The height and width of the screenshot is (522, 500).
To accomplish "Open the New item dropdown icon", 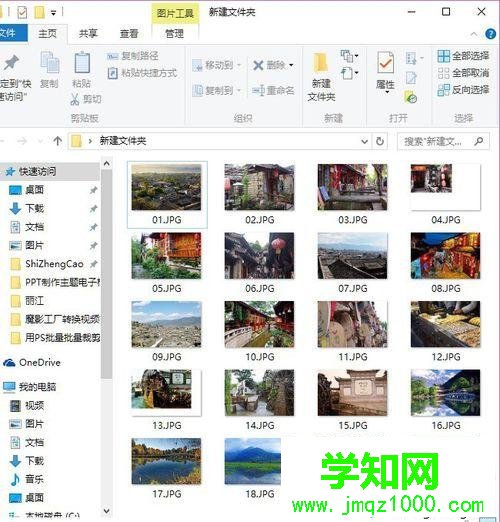I will tap(349, 56).
